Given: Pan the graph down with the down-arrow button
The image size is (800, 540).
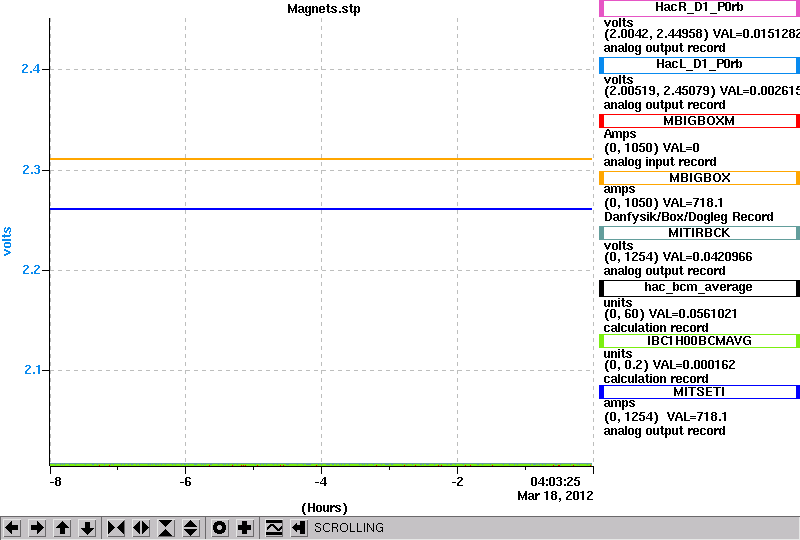Looking at the screenshot, I should tap(88, 528).
